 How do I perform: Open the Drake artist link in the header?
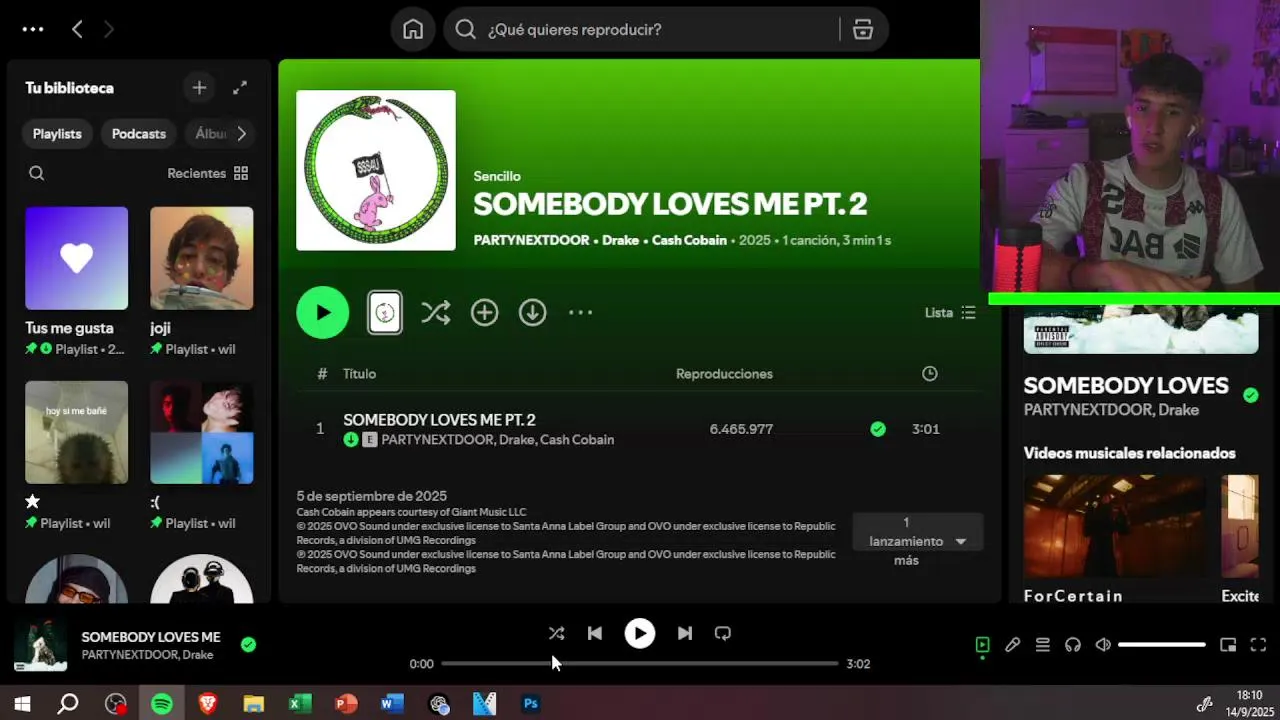click(620, 240)
